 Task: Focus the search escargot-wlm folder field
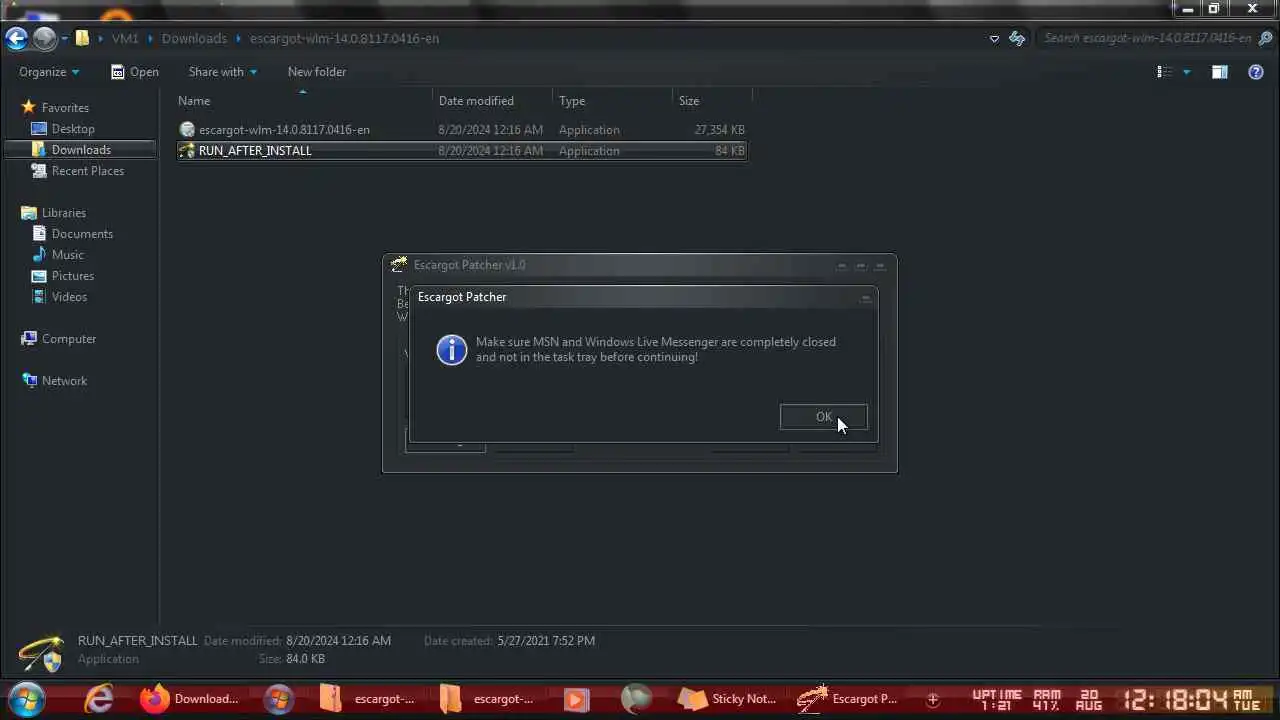click(x=1146, y=38)
